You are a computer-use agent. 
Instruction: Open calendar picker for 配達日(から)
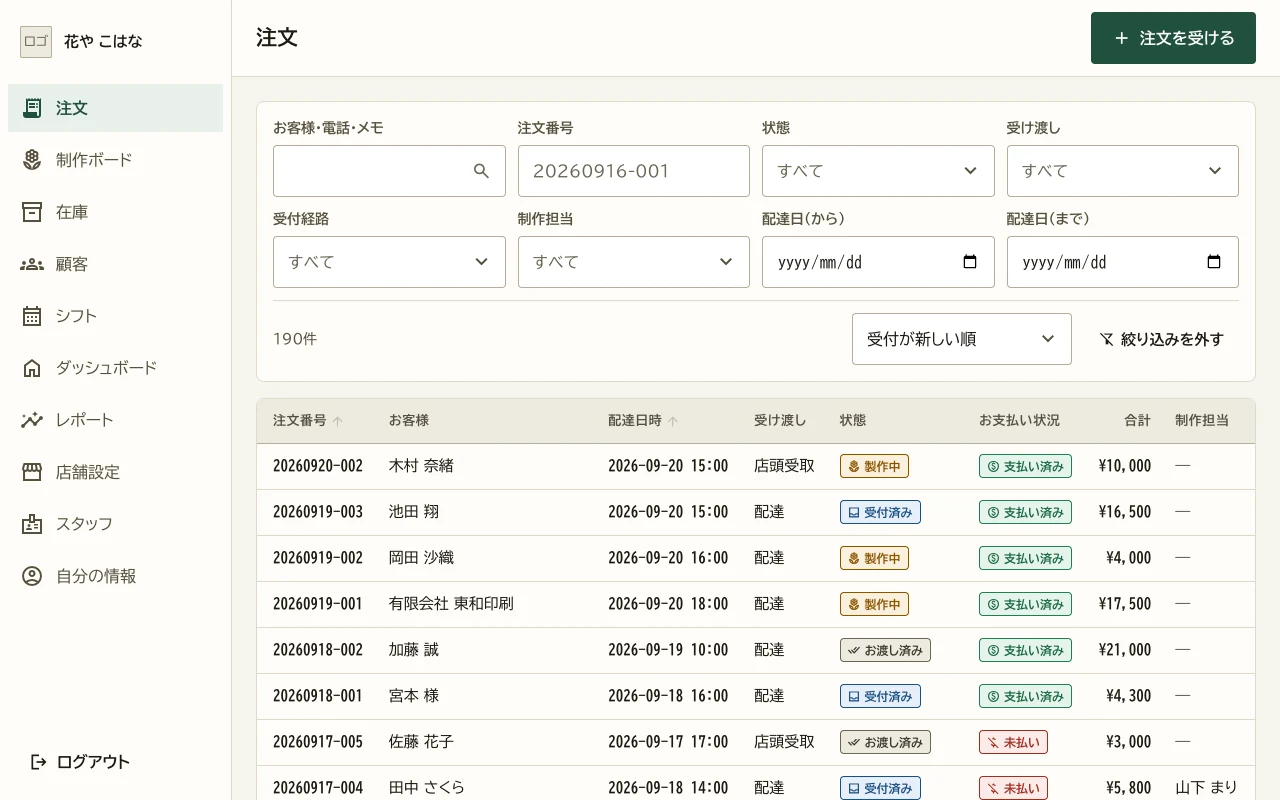point(969,262)
